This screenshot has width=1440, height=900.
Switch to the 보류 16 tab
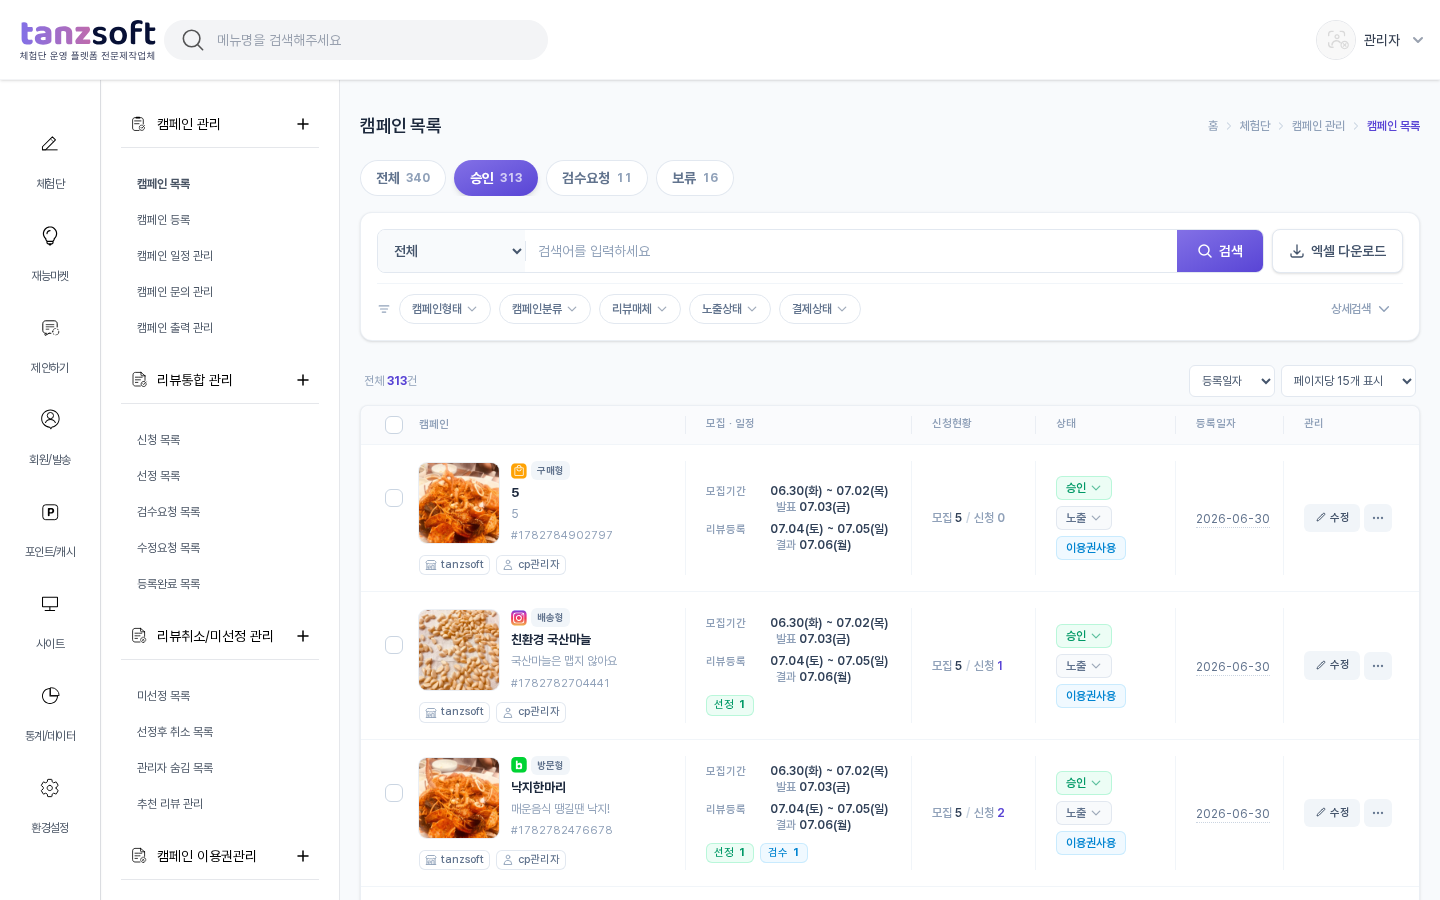click(x=695, y=178)
